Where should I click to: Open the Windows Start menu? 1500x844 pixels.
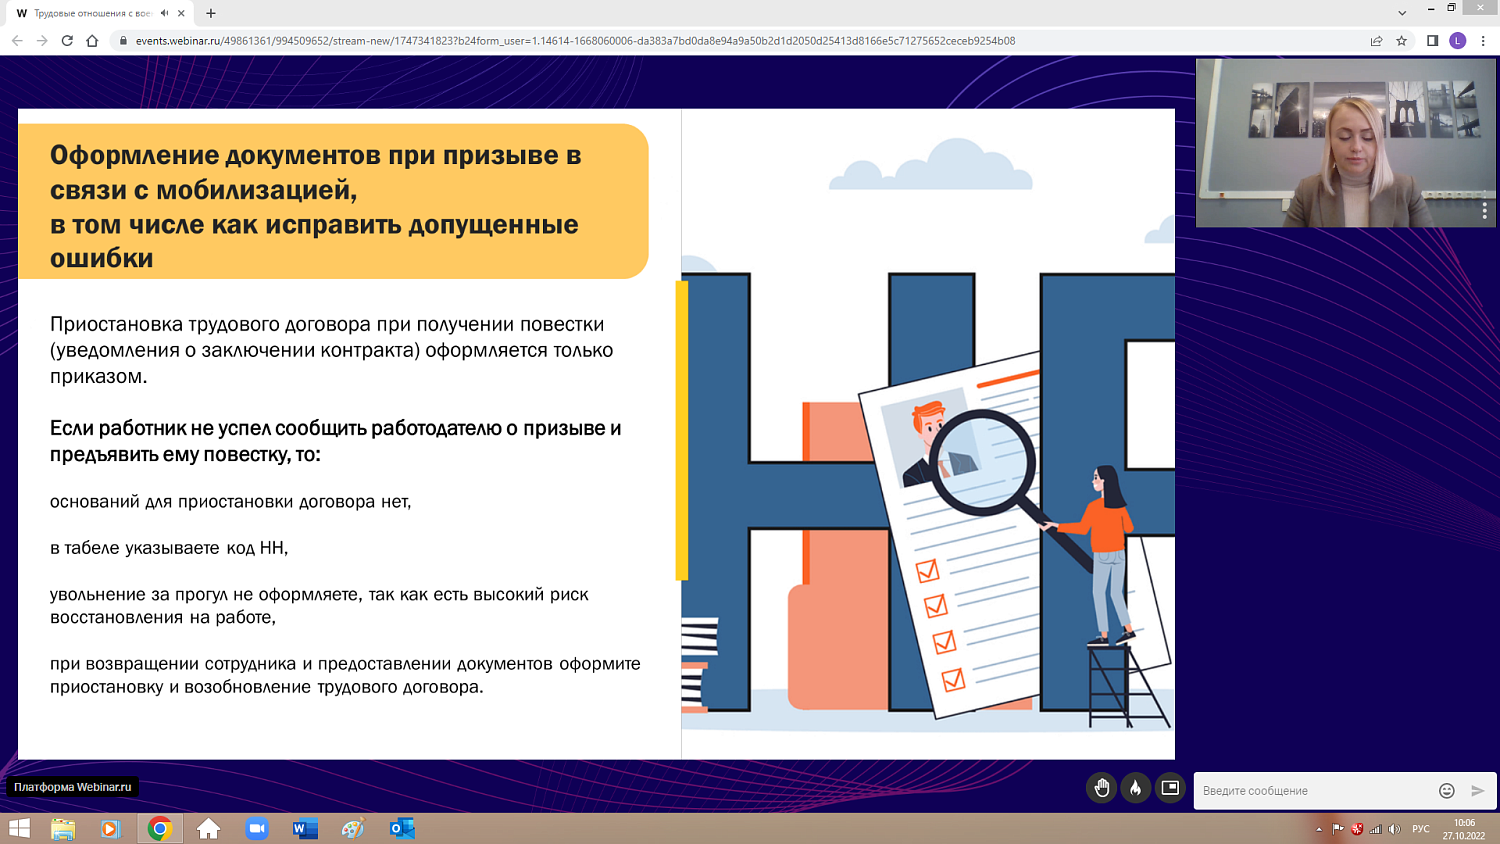[19, 828]
